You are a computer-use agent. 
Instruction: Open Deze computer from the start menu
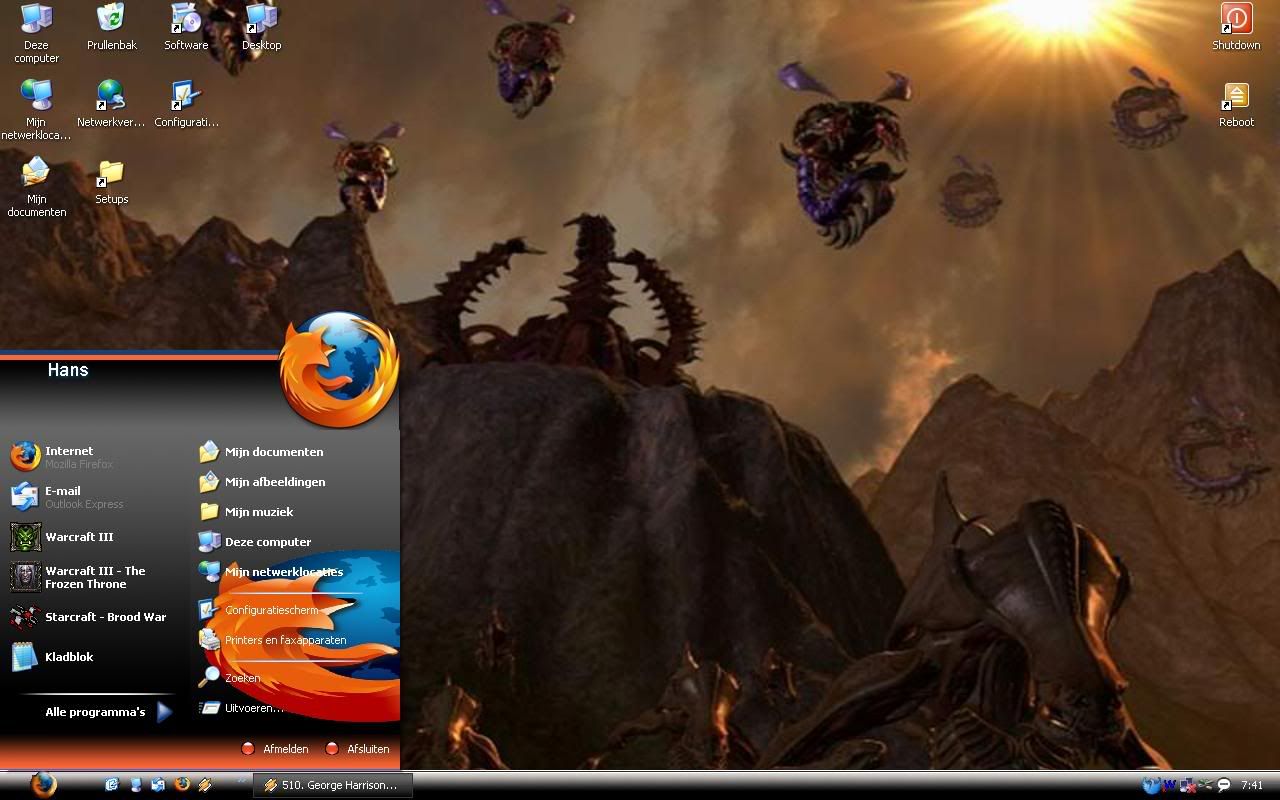click(x=256, y=542)
